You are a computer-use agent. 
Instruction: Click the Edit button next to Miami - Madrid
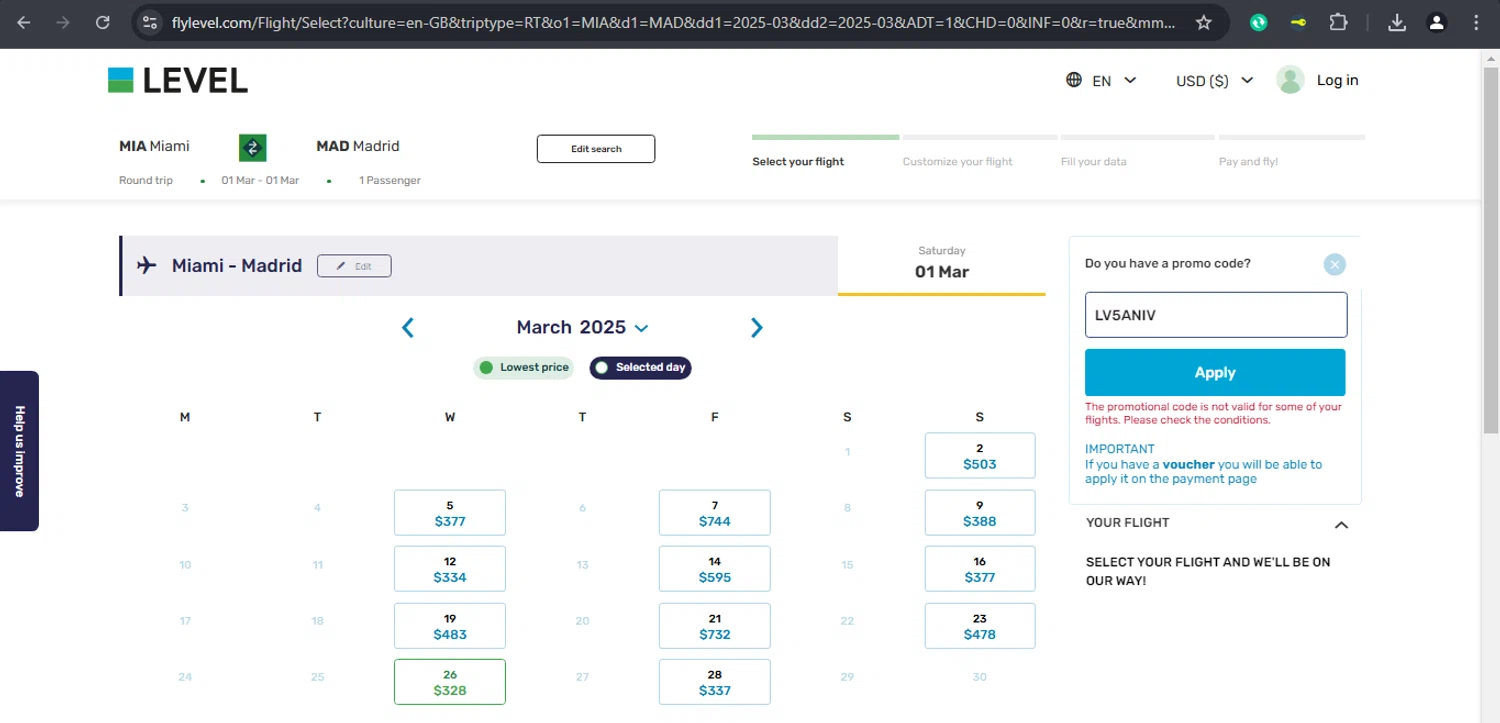[x=354, y=266]
